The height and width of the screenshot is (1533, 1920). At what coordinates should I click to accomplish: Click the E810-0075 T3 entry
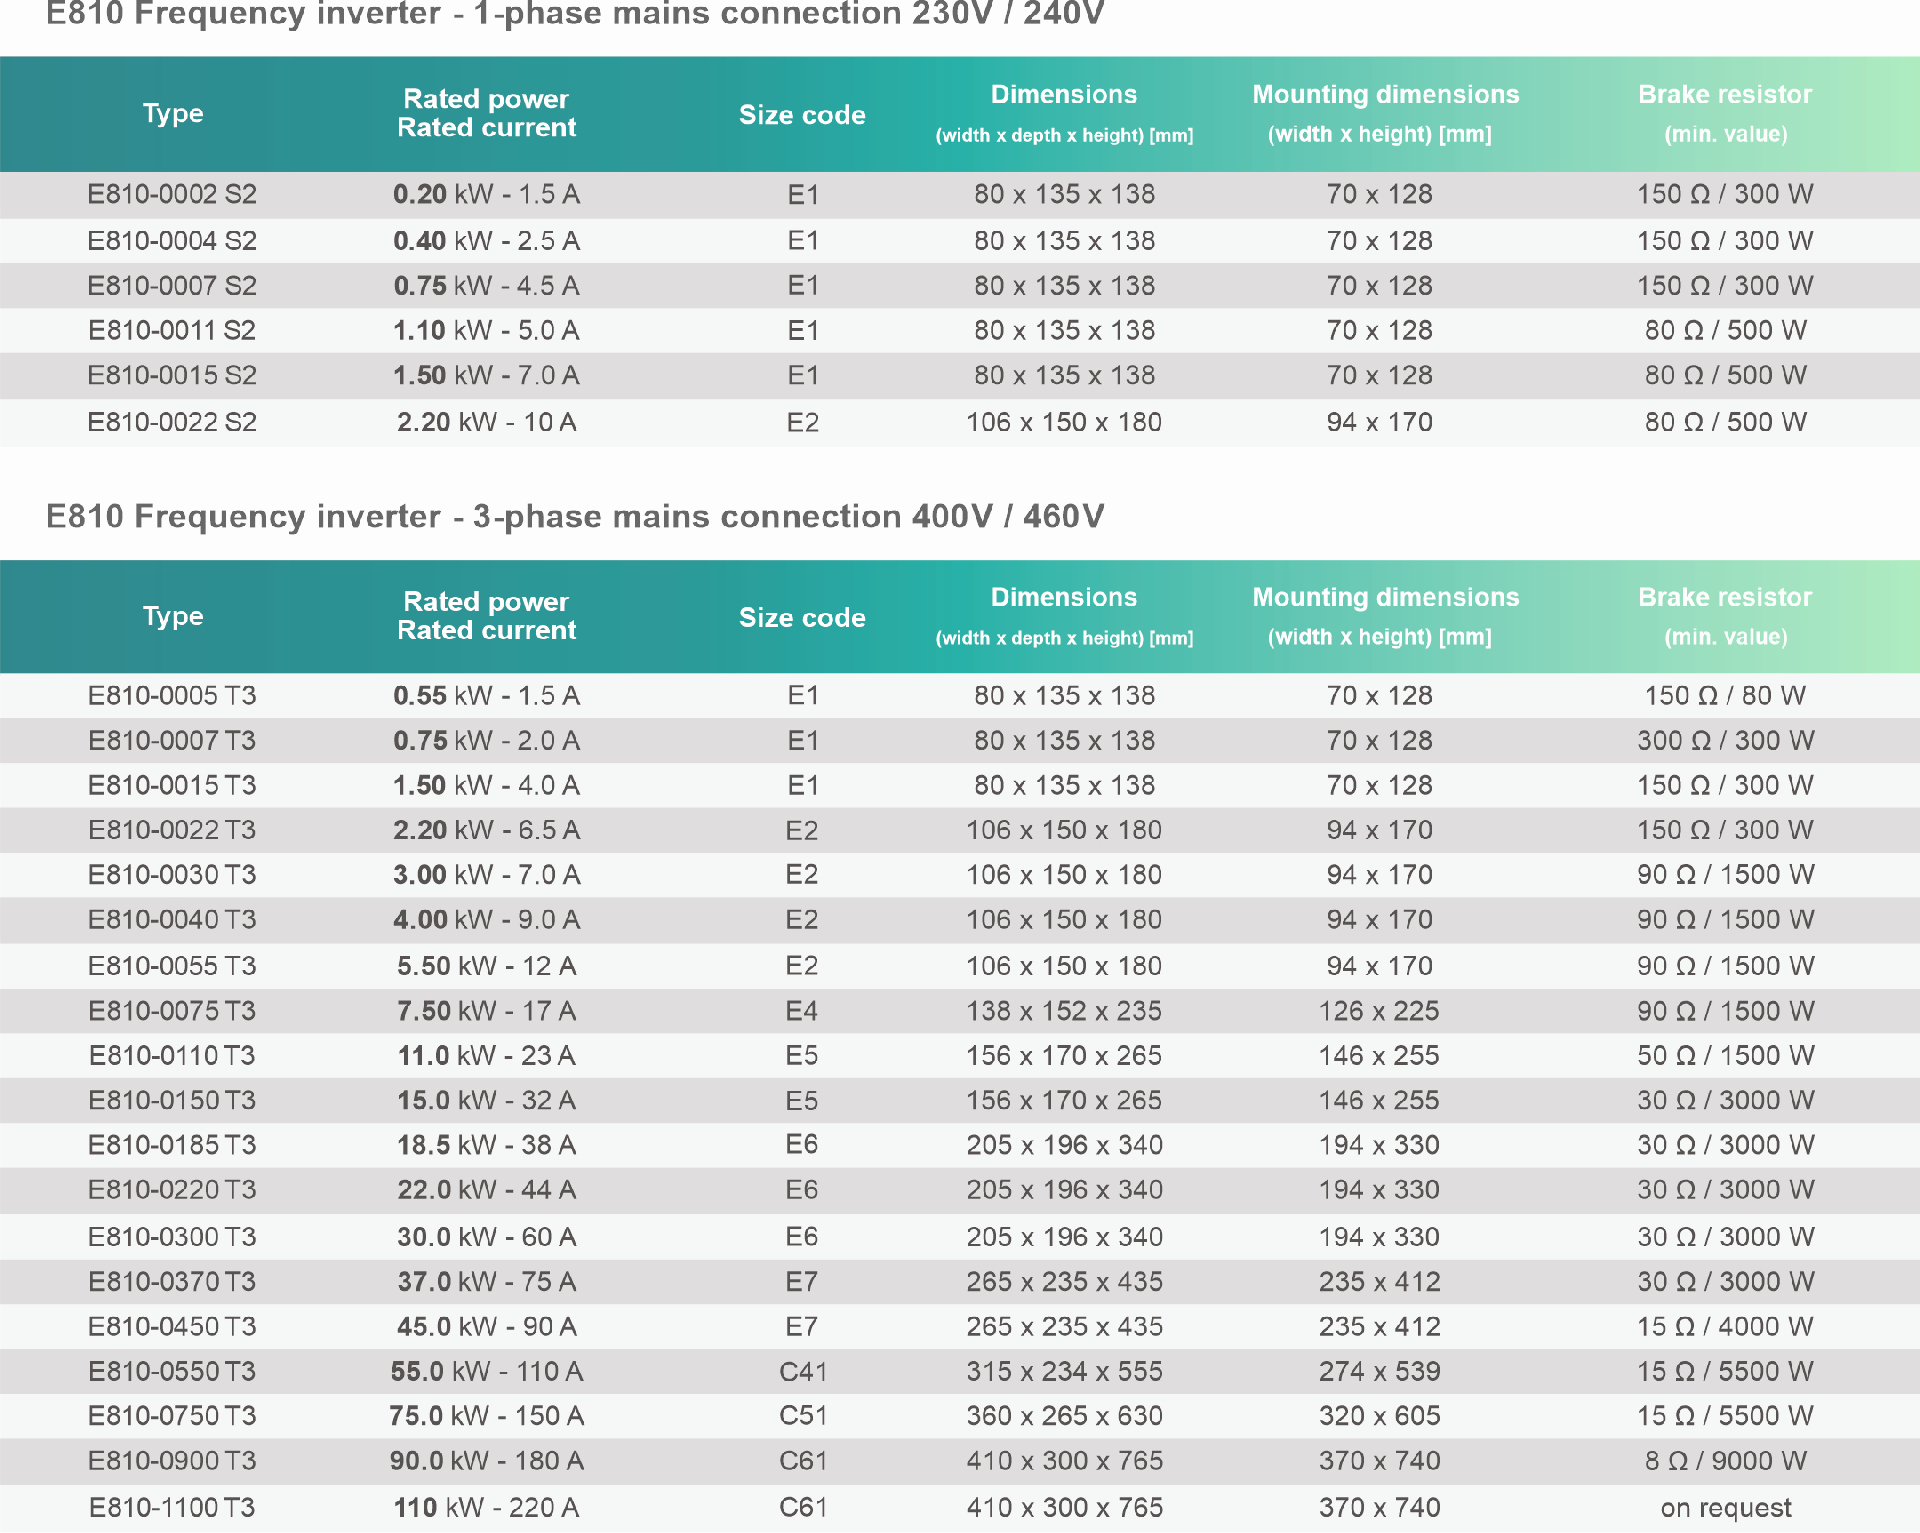[x=172, y=1011]
